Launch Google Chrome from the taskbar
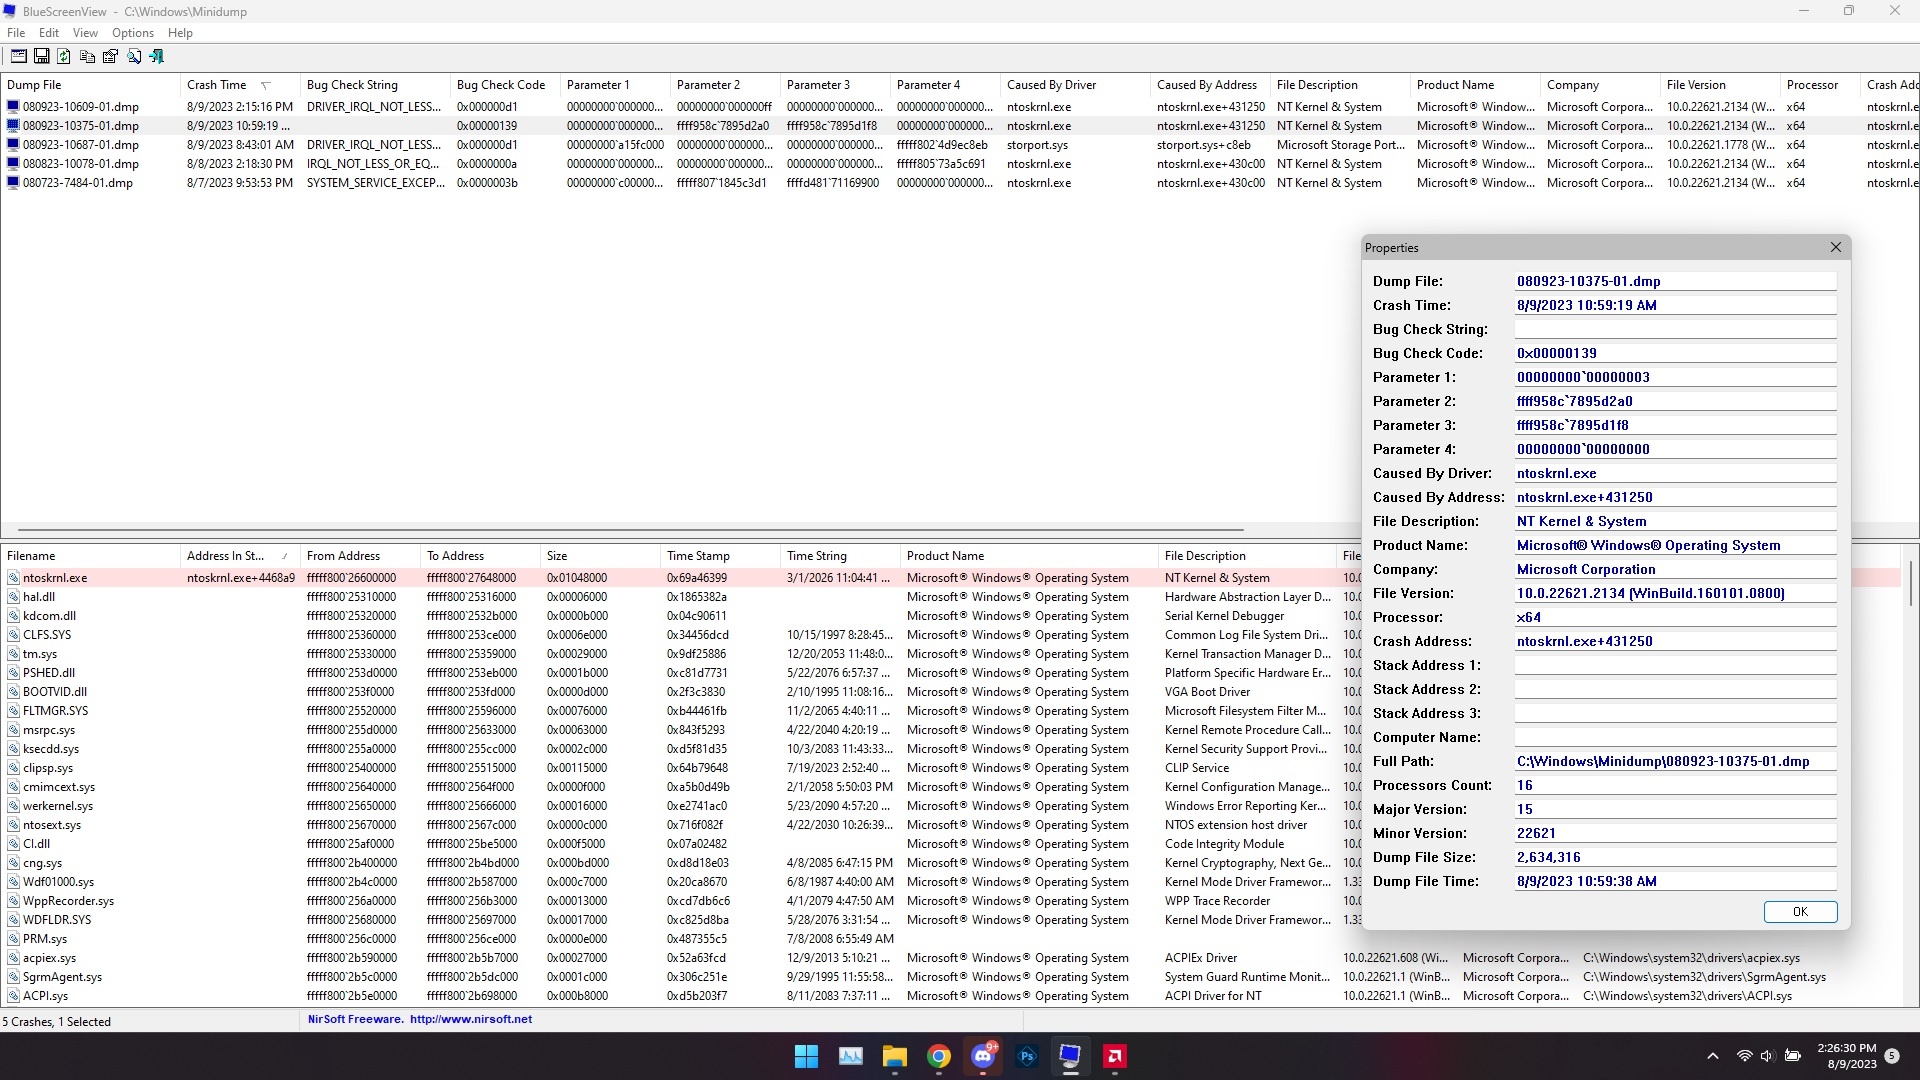 (x=938, y=1056)
